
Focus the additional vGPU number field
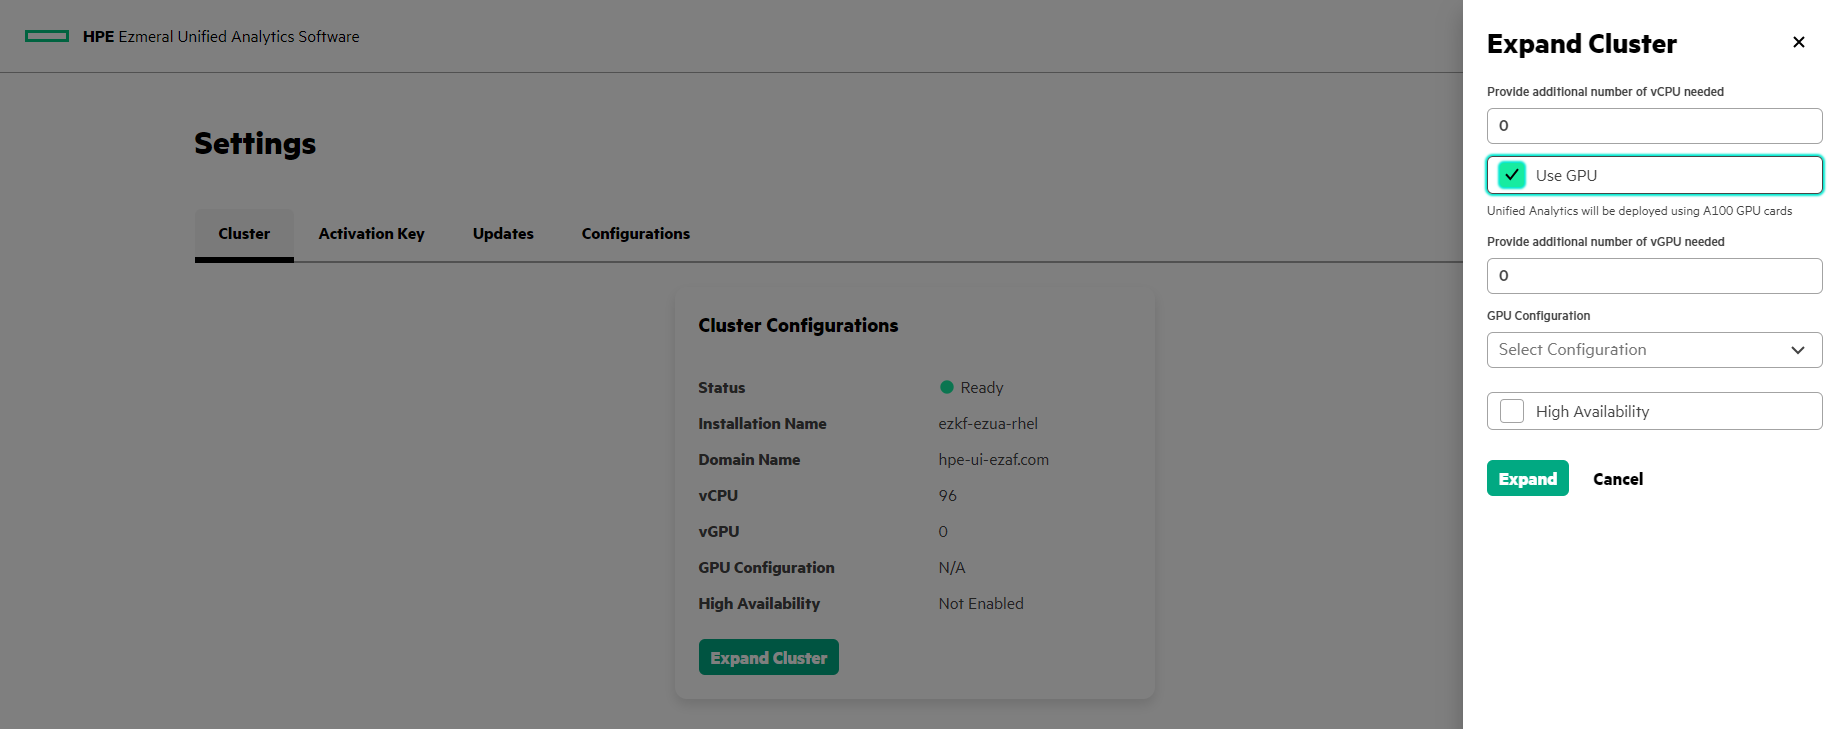pos(1653,276)
